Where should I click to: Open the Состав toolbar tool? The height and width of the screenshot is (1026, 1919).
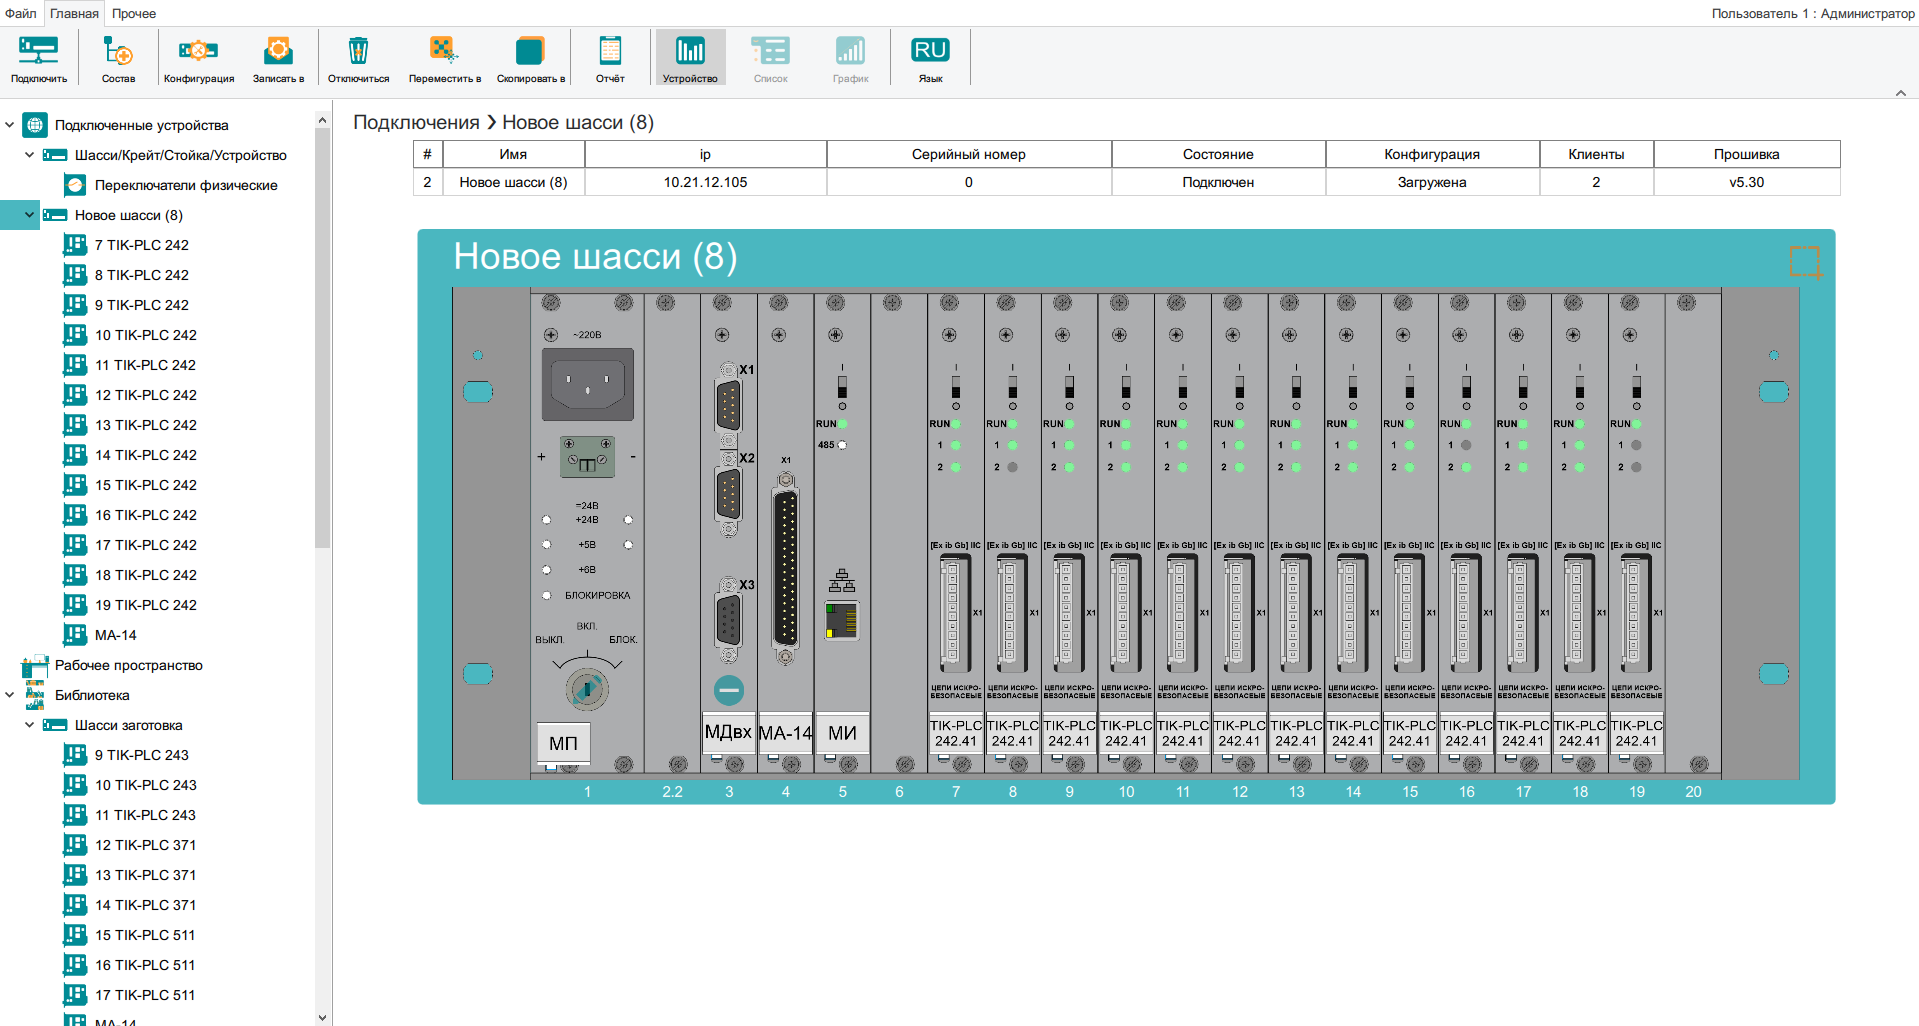pyautogui.click(x=118, y=59)
